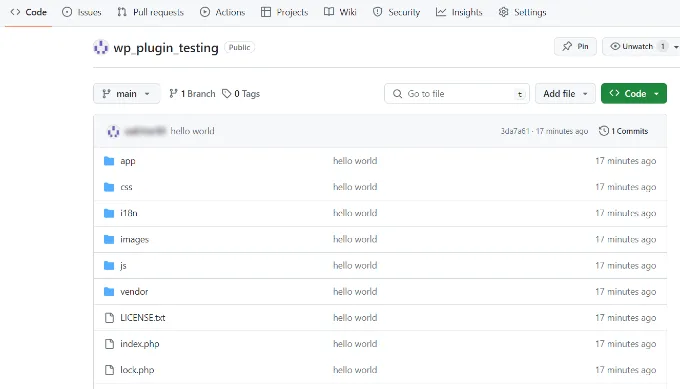
Task: View the 1 Commits history
Action: [623, 131]
